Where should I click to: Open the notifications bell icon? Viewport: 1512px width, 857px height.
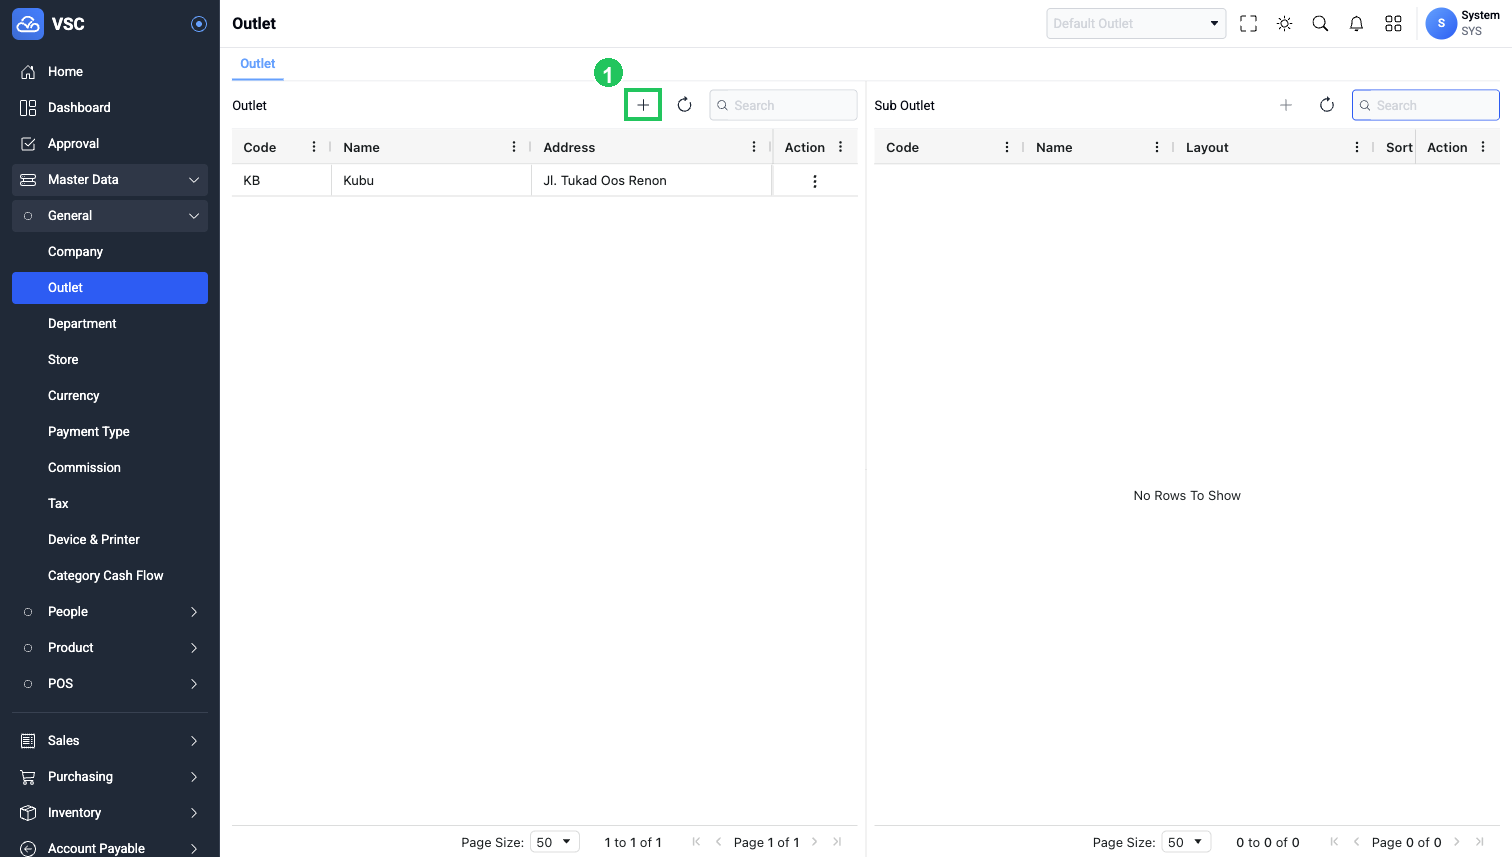tap(1356, 24)
